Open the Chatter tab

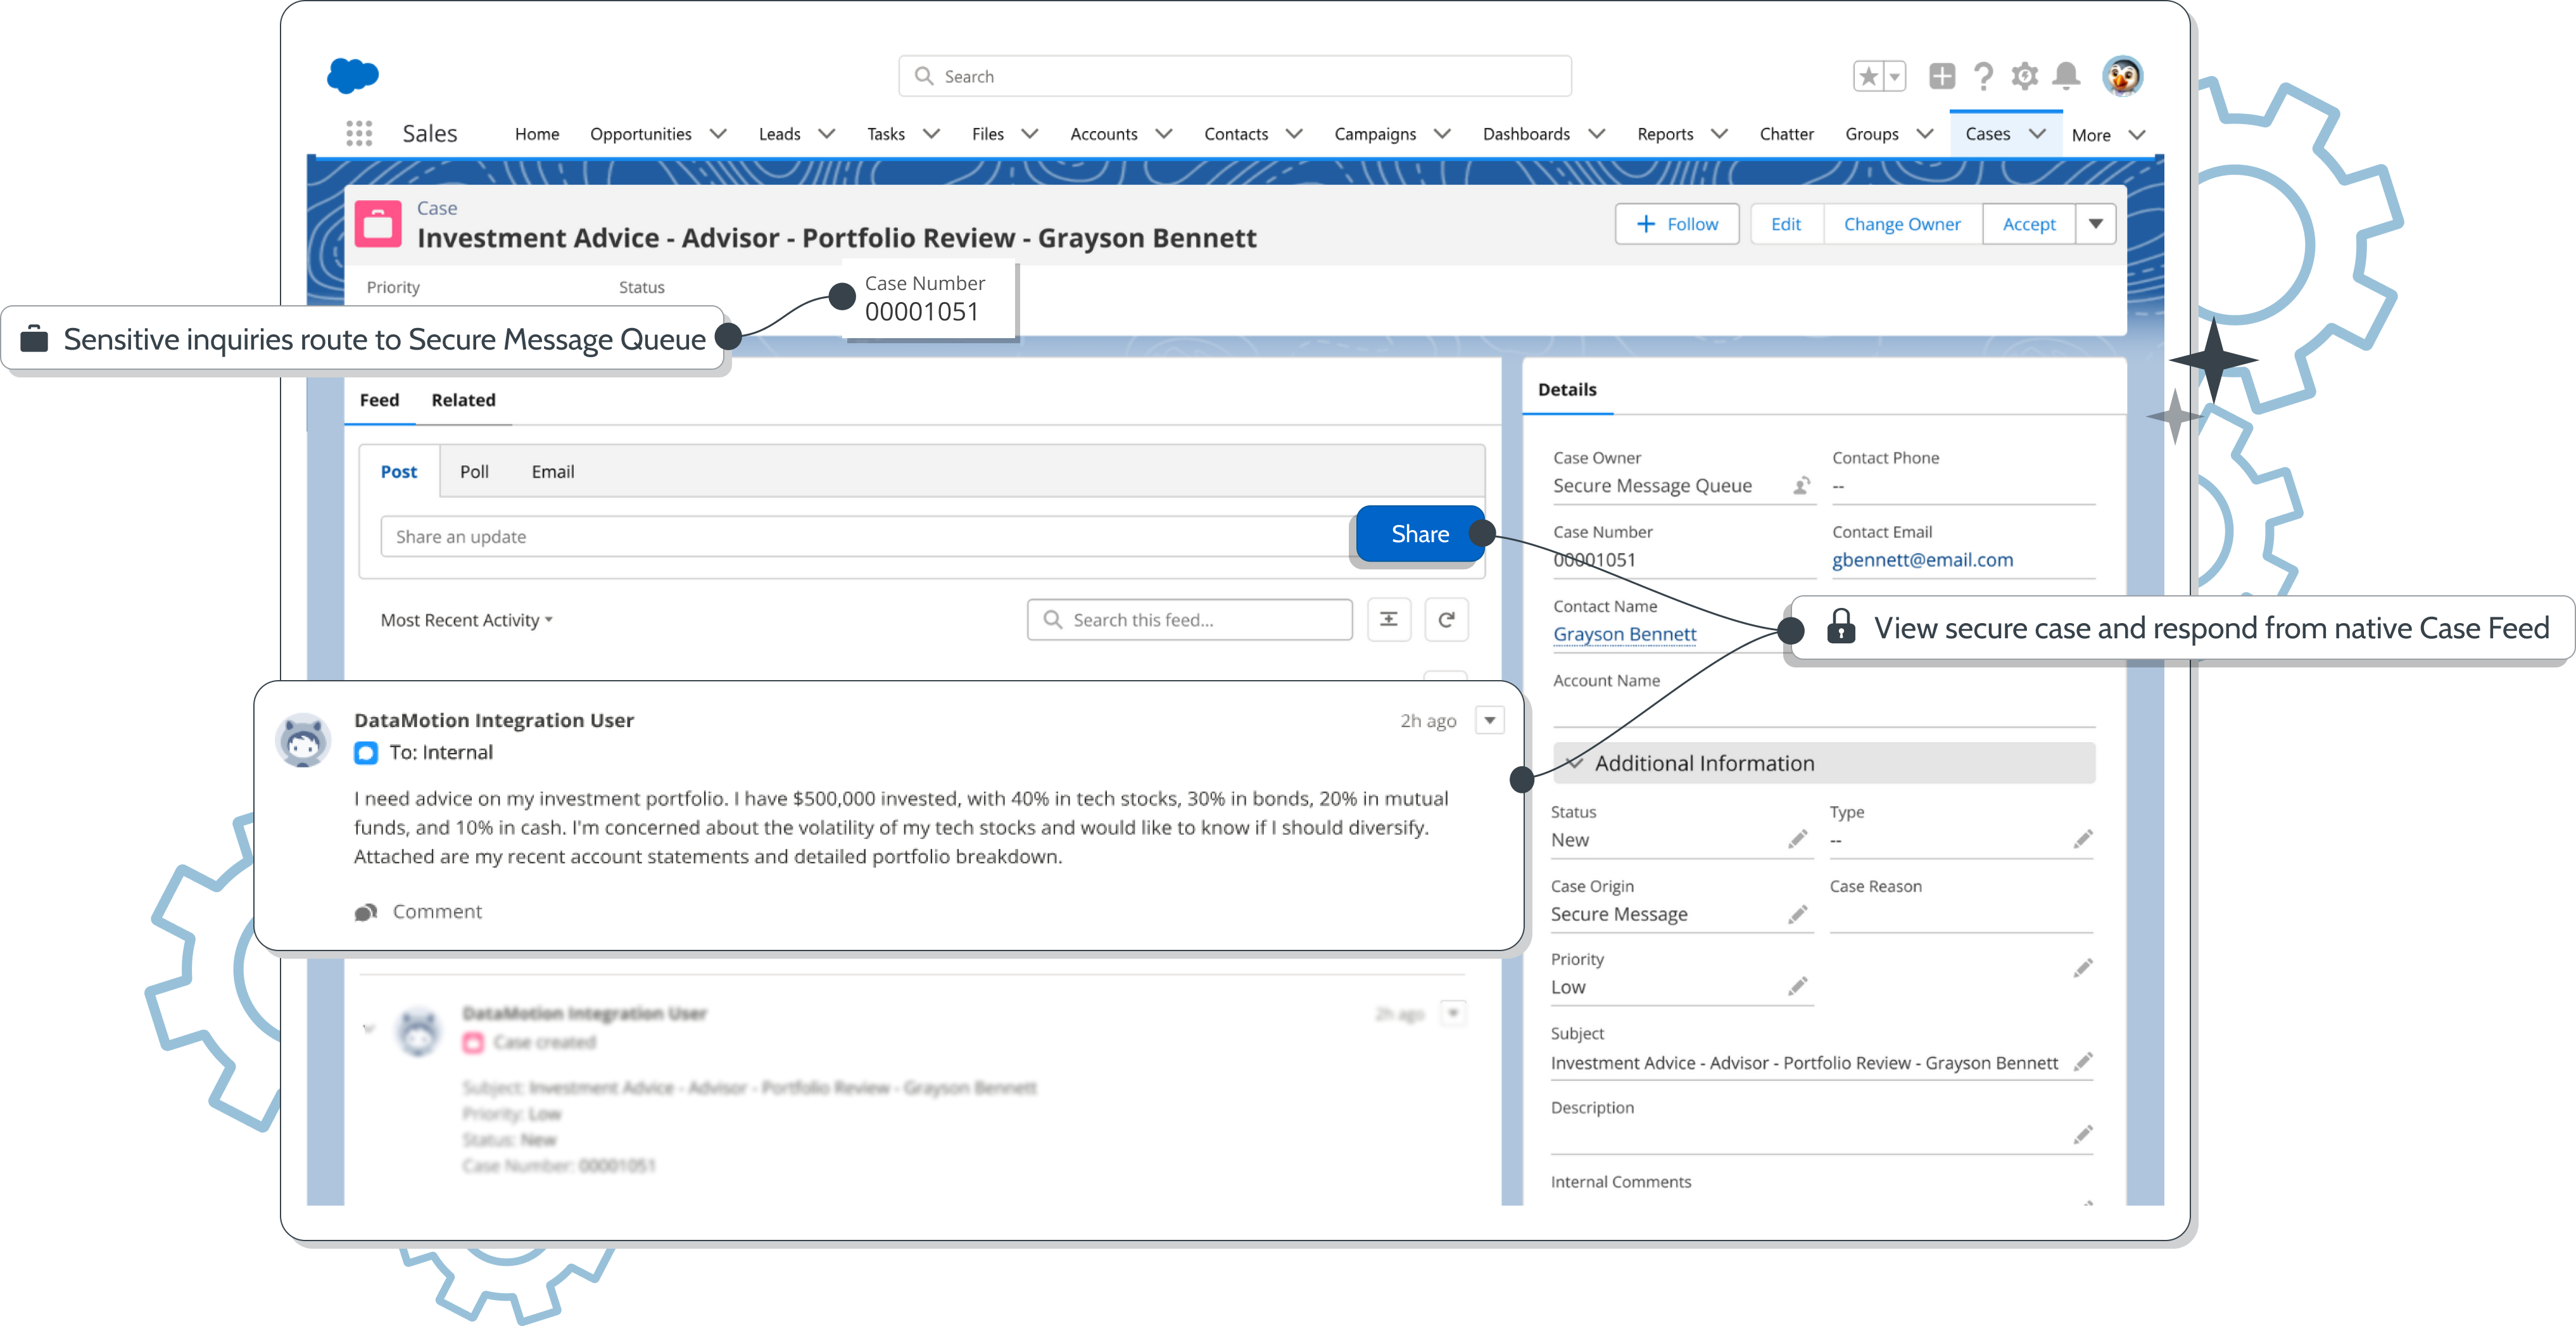click(x=1786, y=134)
